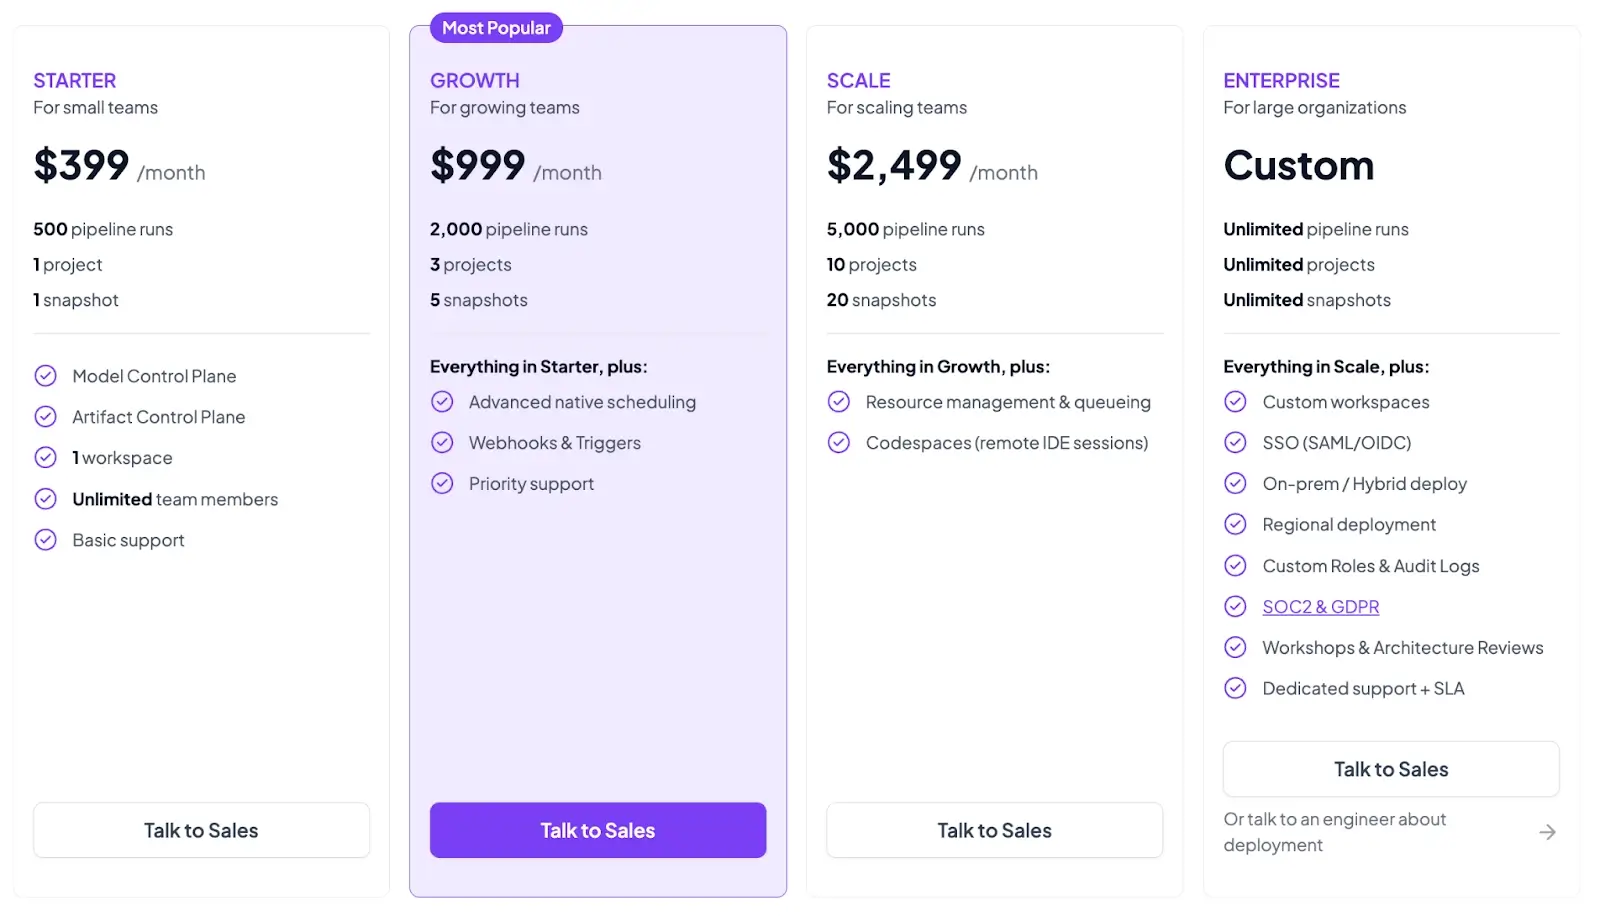Click the check icon next to SOC2 & GDPR
This screenshot has width=1600, height=919.
pyautogui.click(x=1236, y=607)
